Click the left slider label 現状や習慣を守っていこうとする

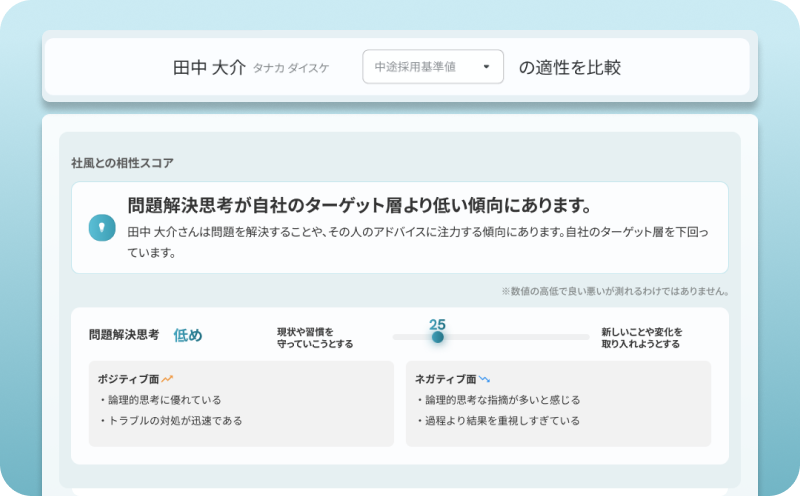click(x=315, y=338)
